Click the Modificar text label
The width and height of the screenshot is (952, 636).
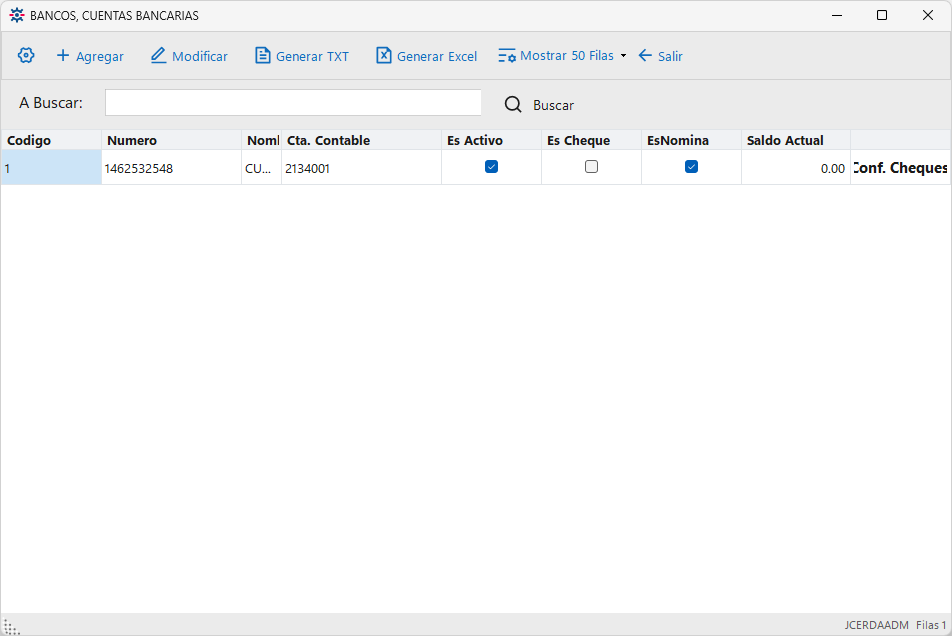200,56
